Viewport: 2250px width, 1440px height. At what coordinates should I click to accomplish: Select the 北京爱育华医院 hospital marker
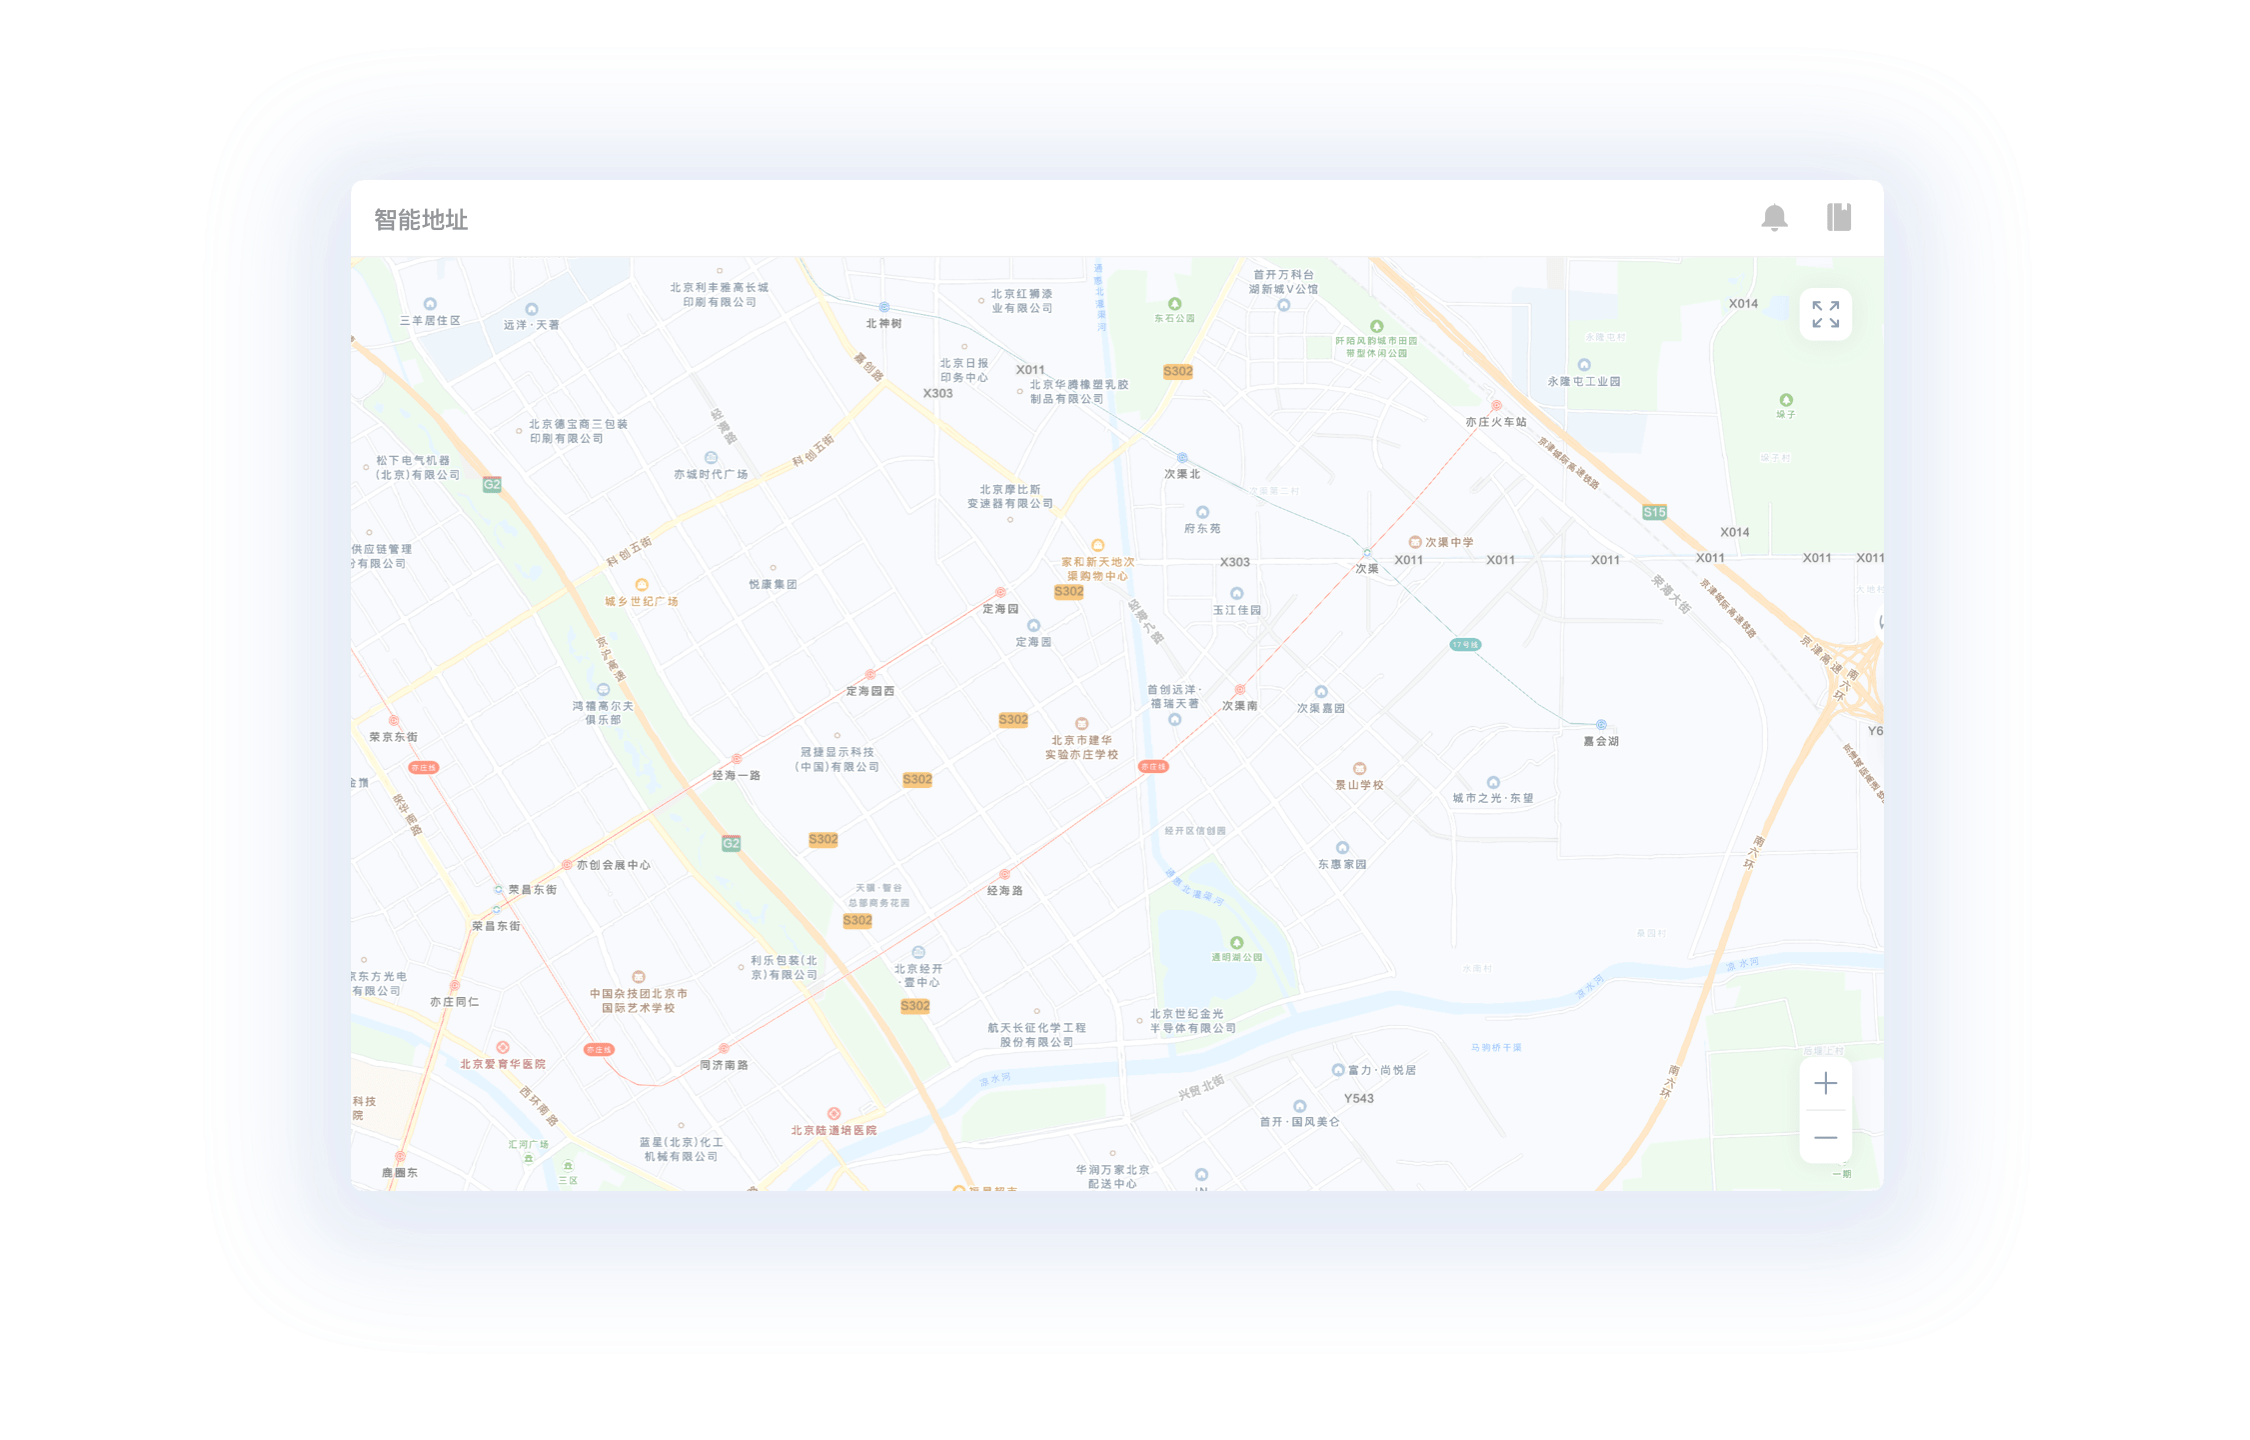point(503,1048)
